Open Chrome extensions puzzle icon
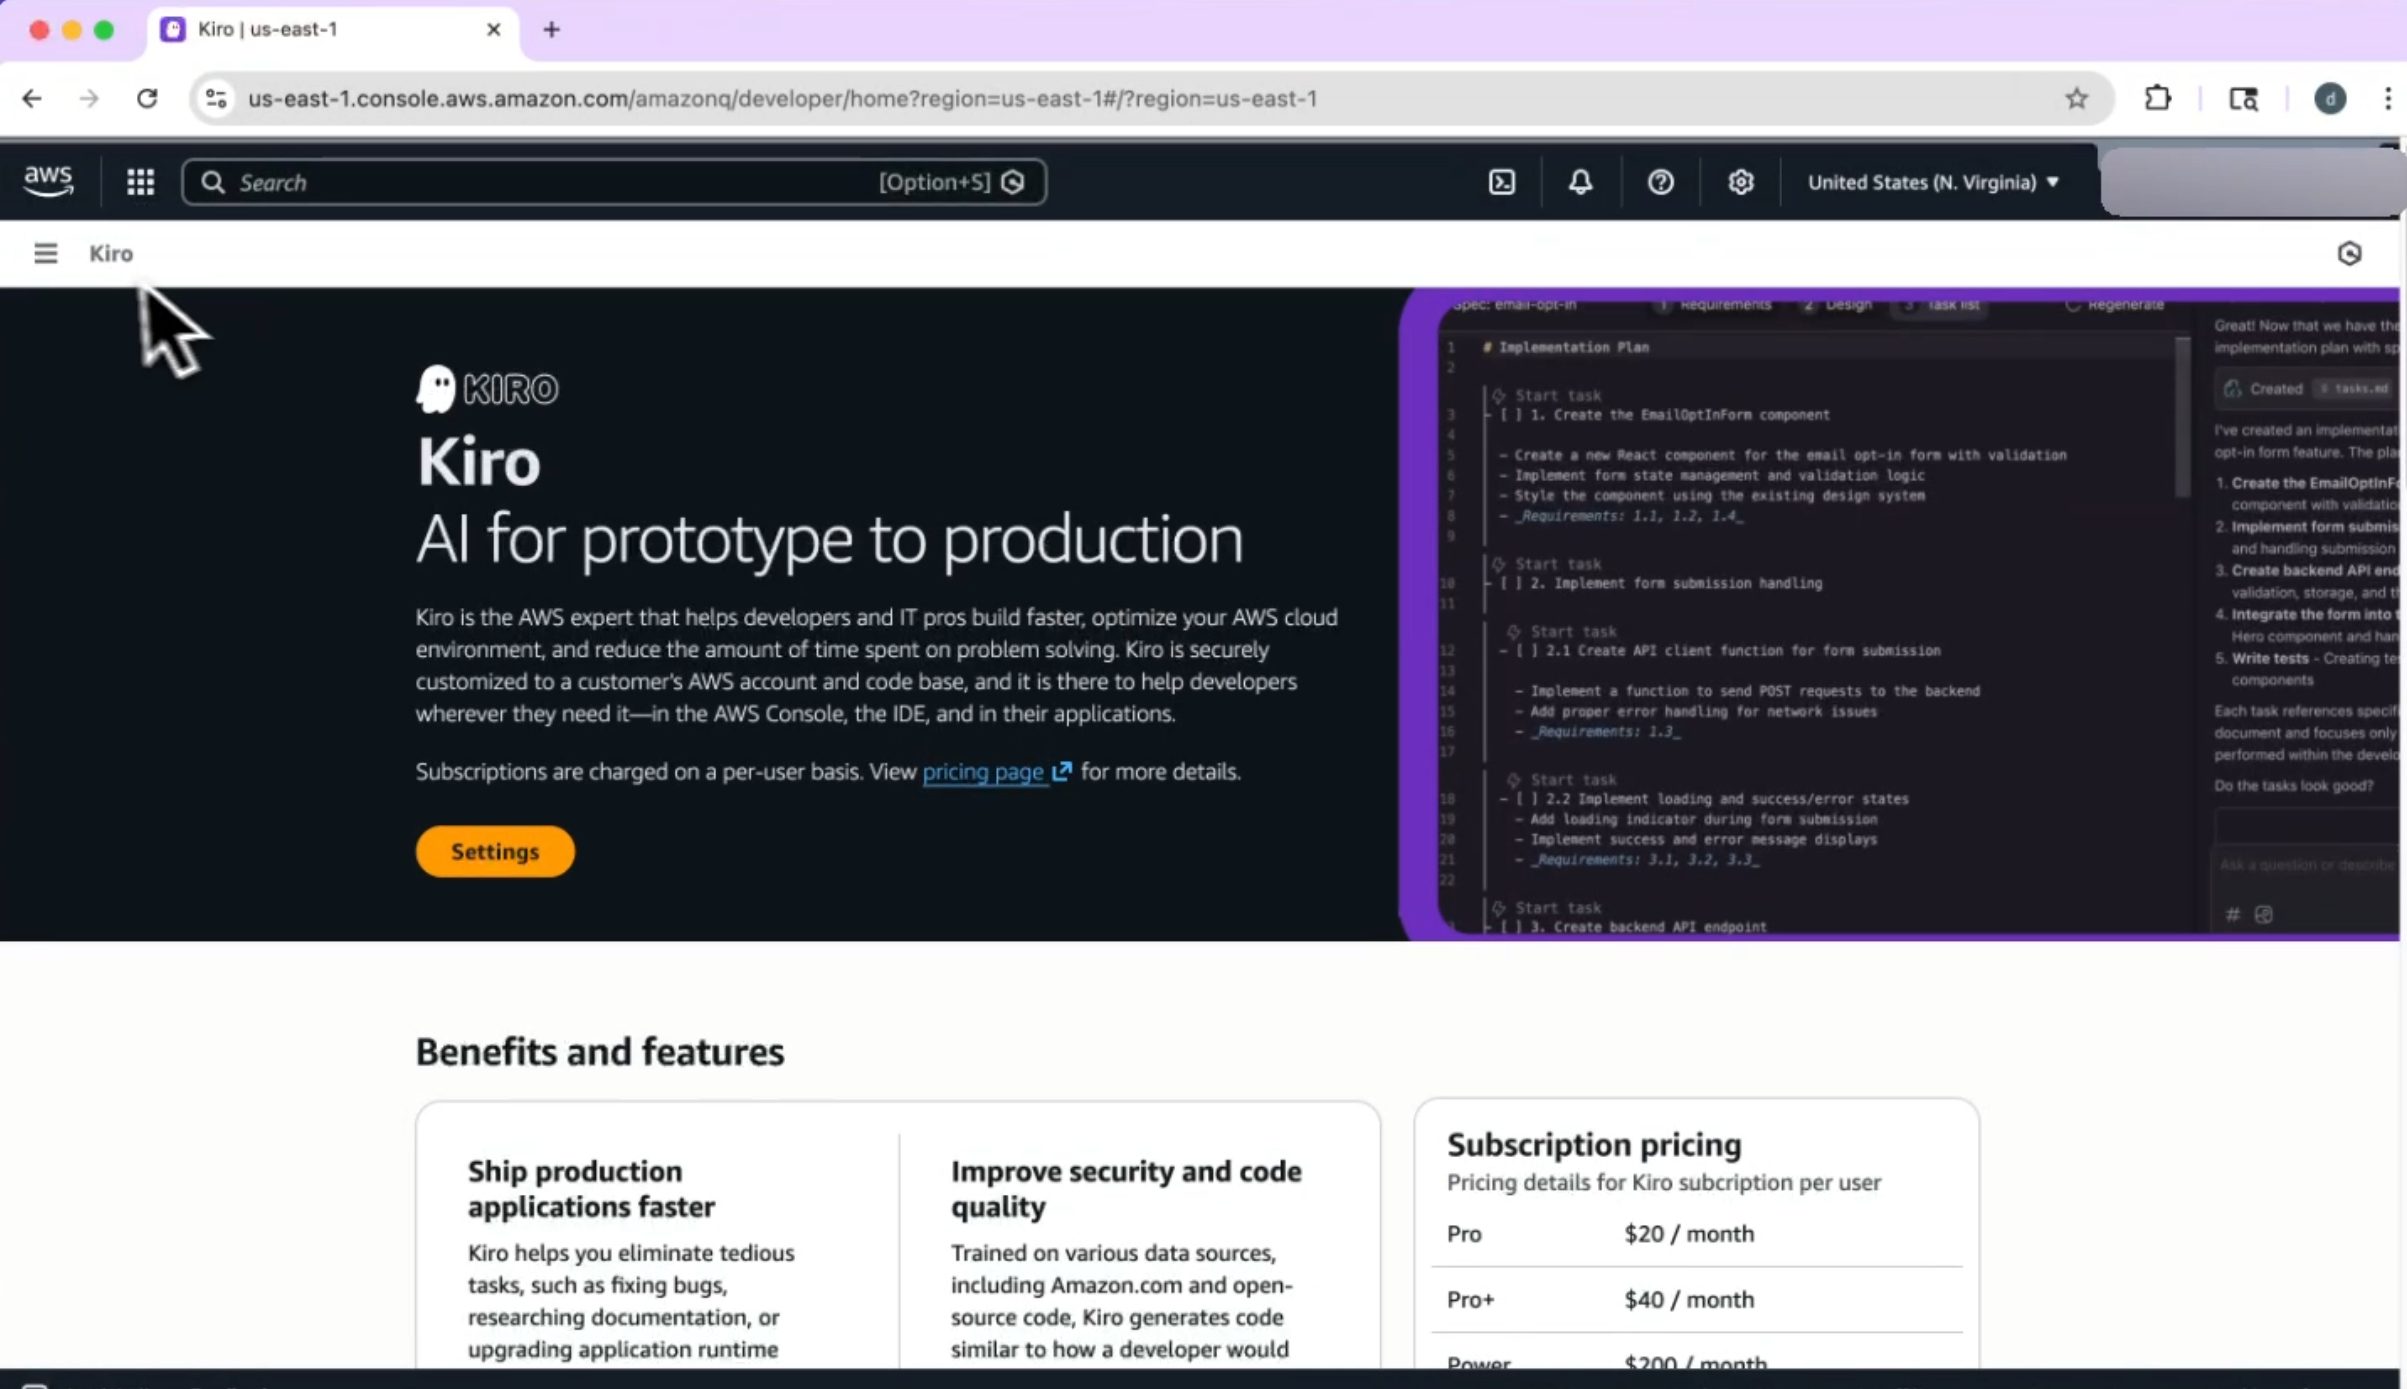 (x=2157, y=98)
